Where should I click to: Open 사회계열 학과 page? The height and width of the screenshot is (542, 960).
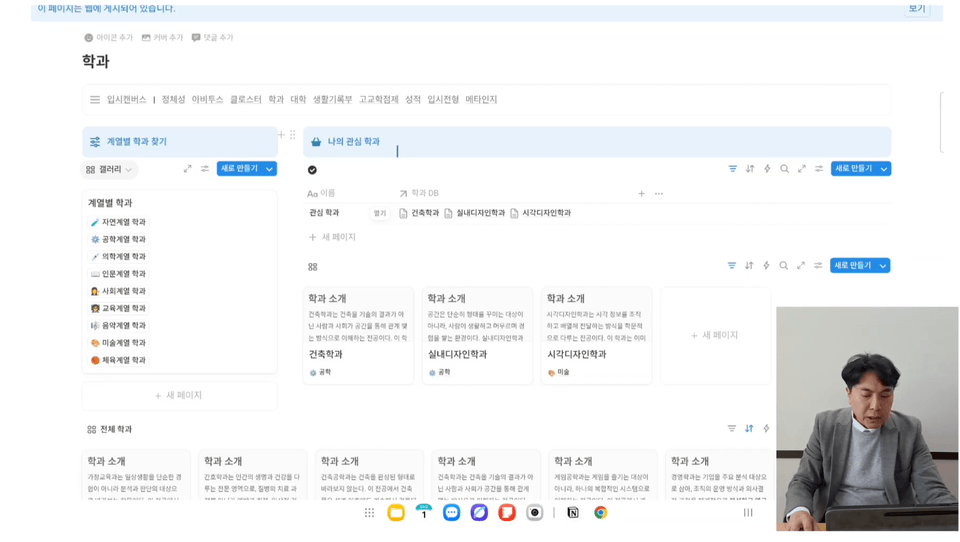[119, 291]
